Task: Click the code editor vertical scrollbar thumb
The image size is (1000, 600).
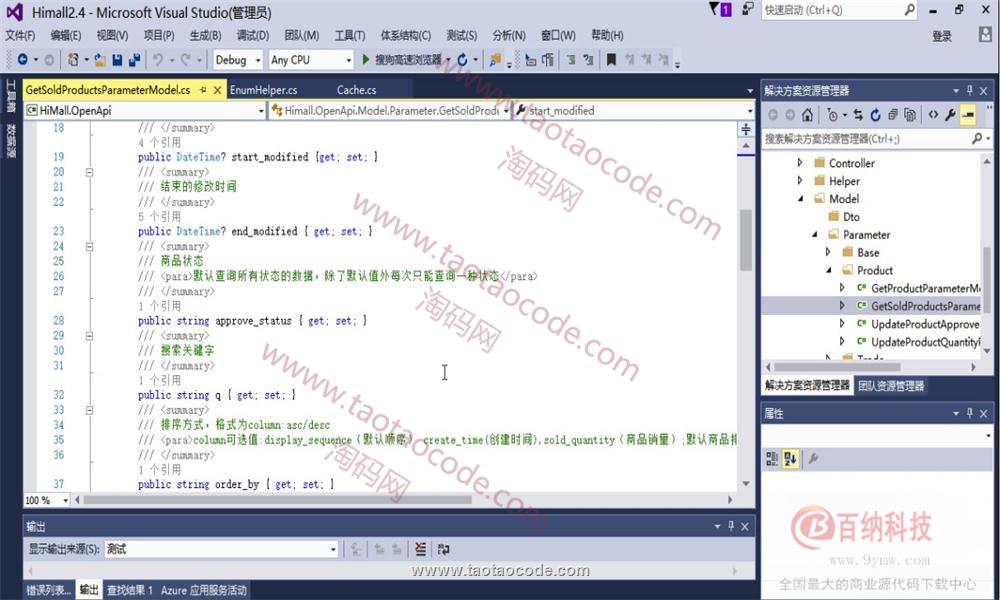Action: click(x=746, y=240)
